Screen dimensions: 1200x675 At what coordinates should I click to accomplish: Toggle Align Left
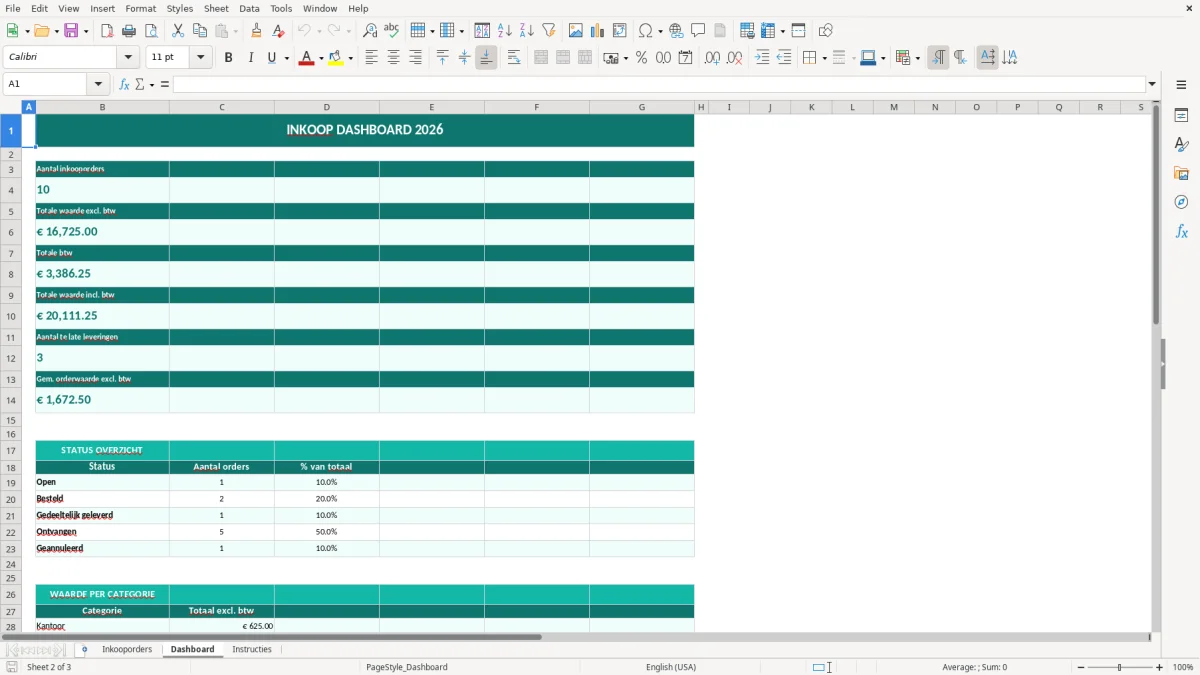371,58
